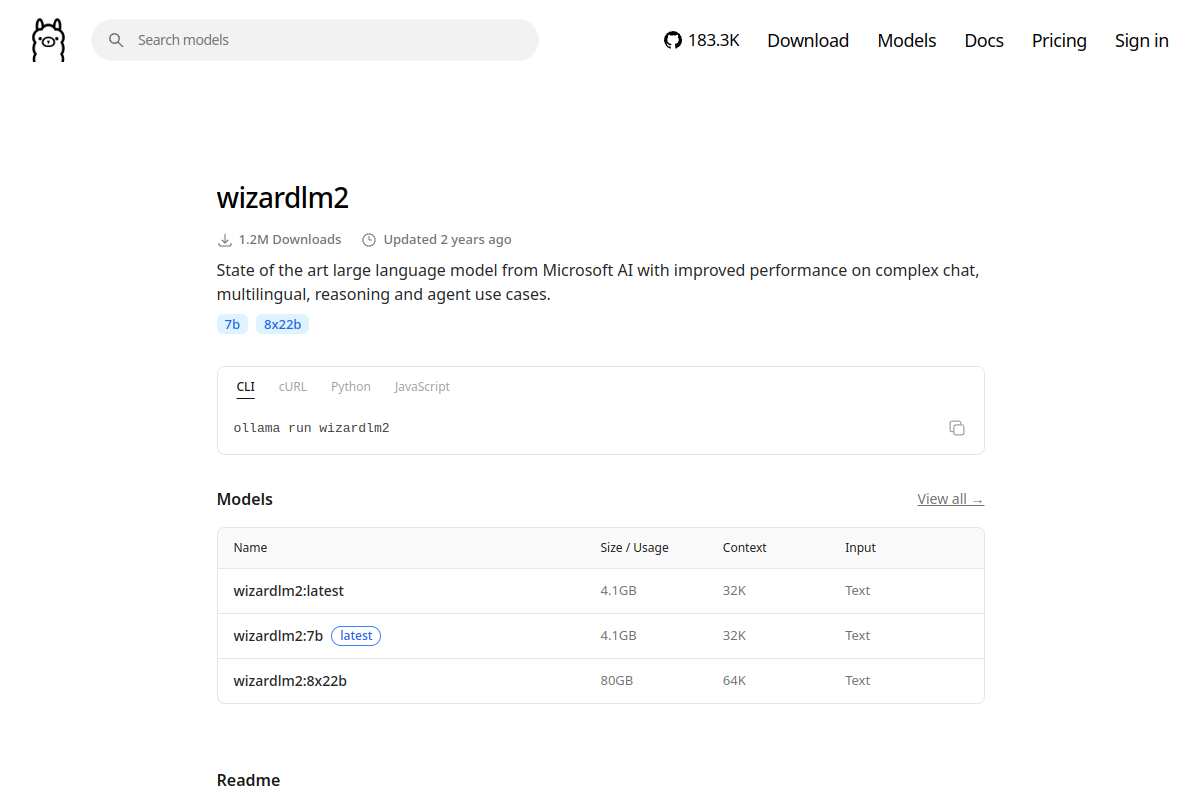Click the Text input cell in 8x22b row
1200x800 pixels.
click(x=858, y=681)
